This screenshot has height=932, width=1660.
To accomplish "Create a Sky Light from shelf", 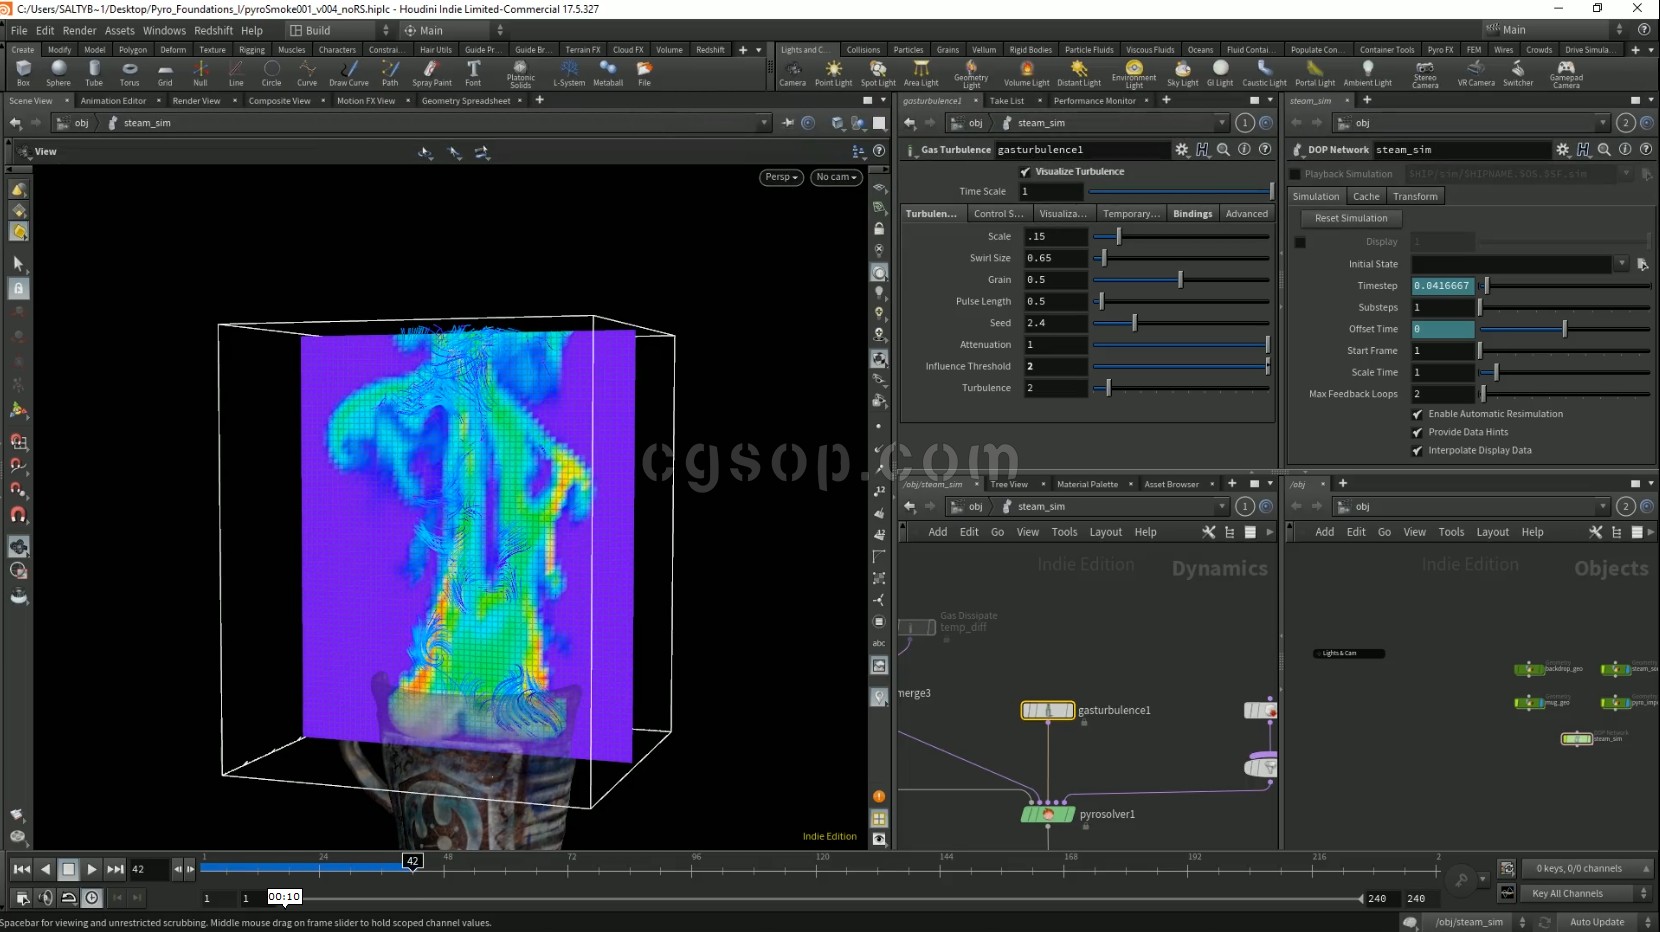I will 1182,72.
